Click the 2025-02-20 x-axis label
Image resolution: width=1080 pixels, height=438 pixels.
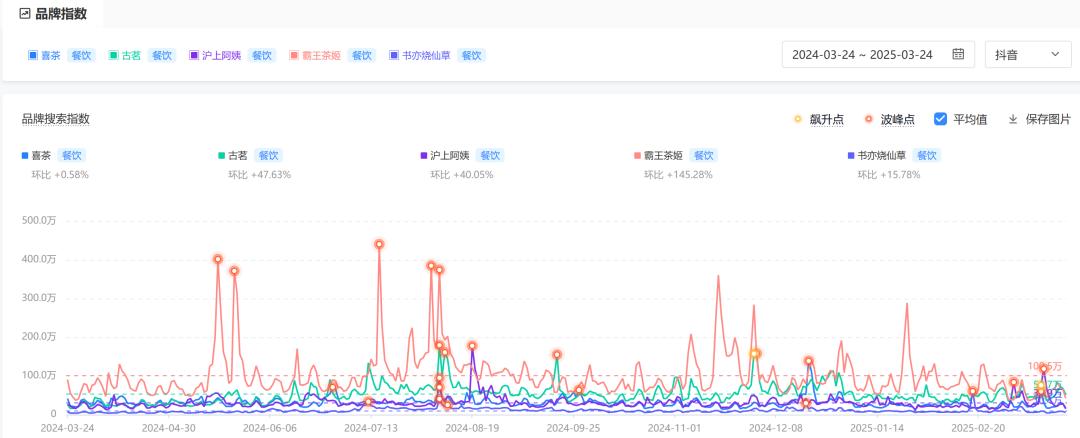(x=976, y=428)
